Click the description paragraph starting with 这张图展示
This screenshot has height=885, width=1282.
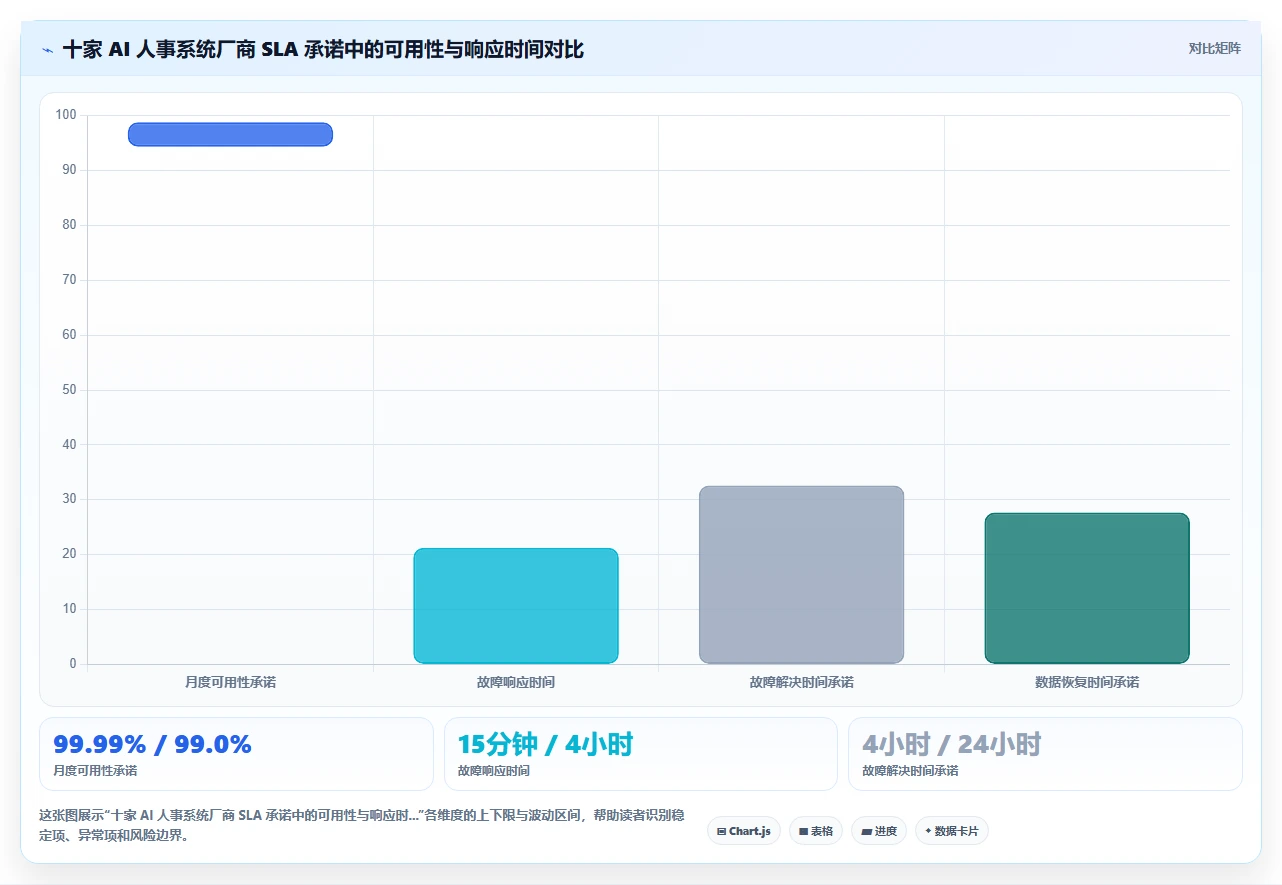pos(361,825)
